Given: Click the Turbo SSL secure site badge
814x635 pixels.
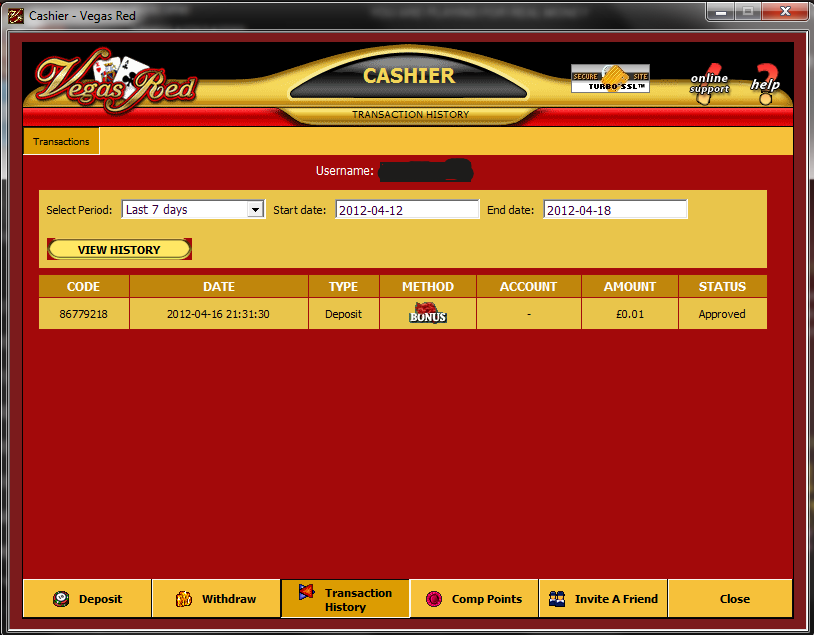Looking at the screenshot, I should tap(610, 79).
